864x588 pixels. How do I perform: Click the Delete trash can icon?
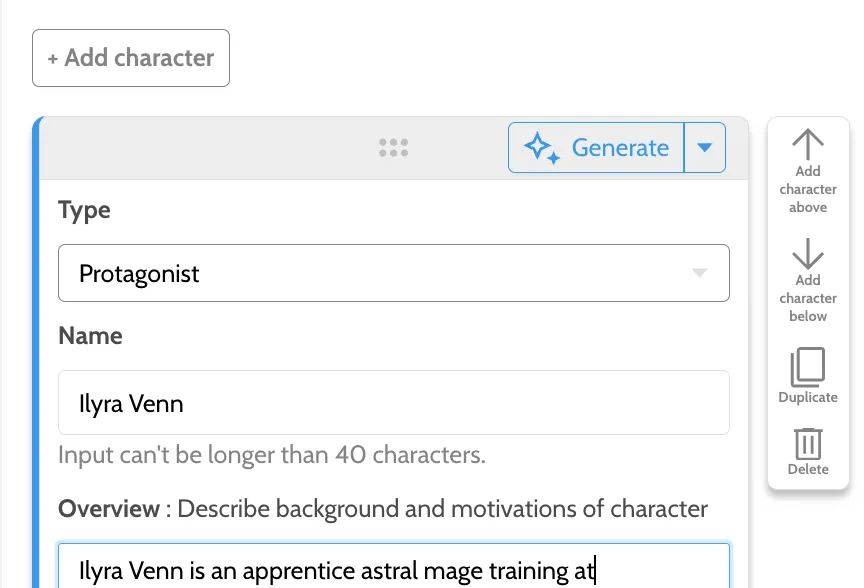[808, 443]
